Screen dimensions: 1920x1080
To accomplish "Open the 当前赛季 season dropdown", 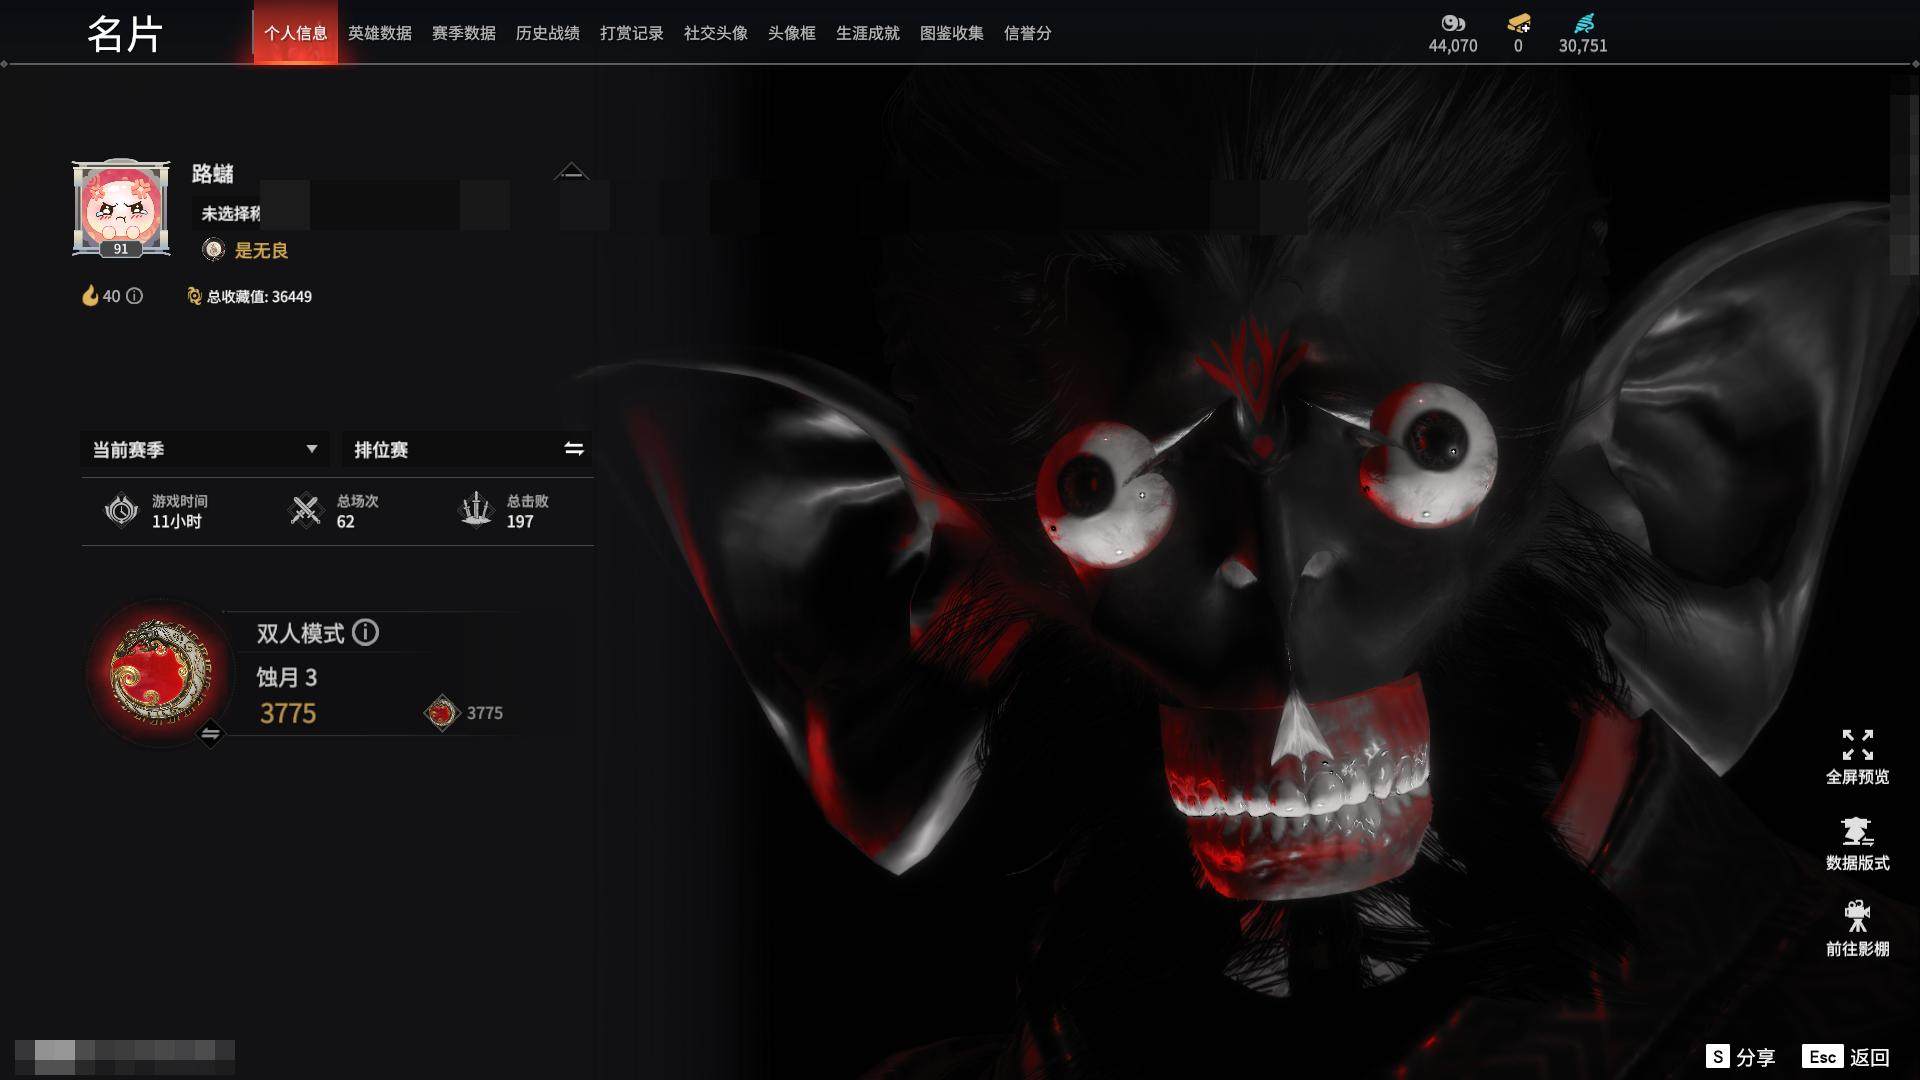I will (205, 449).
